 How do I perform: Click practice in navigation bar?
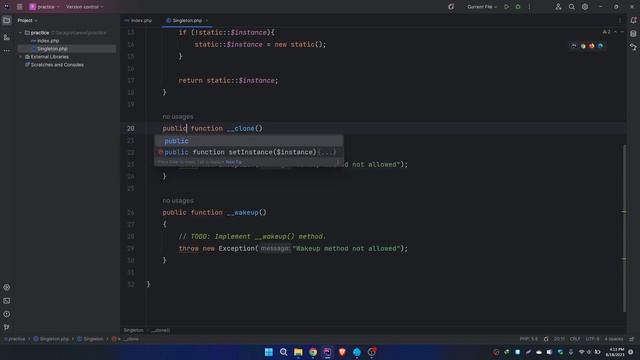[15, 339]
